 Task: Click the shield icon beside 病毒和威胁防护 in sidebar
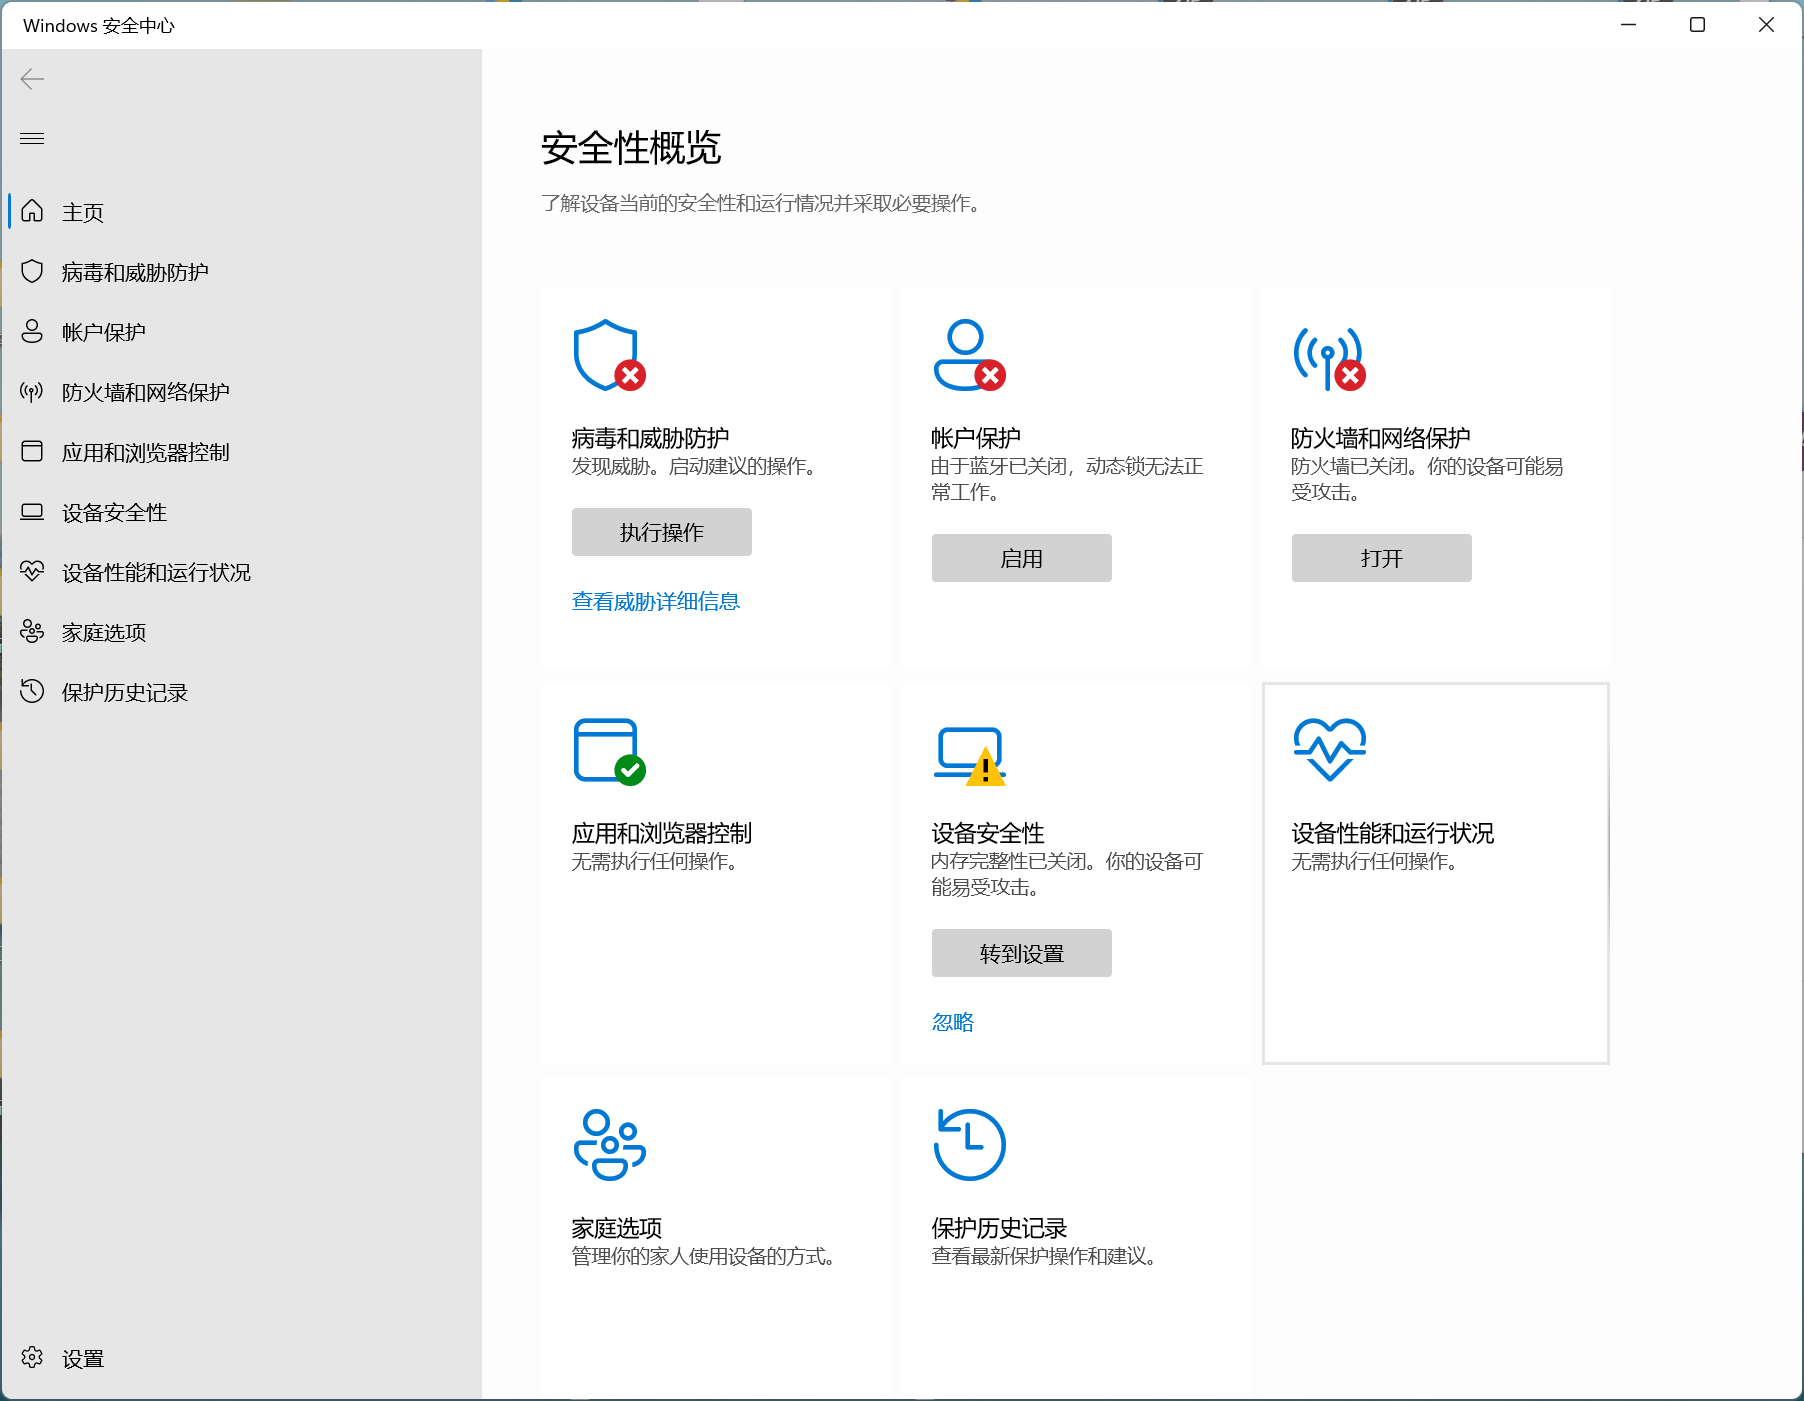[x=32, y=271]
